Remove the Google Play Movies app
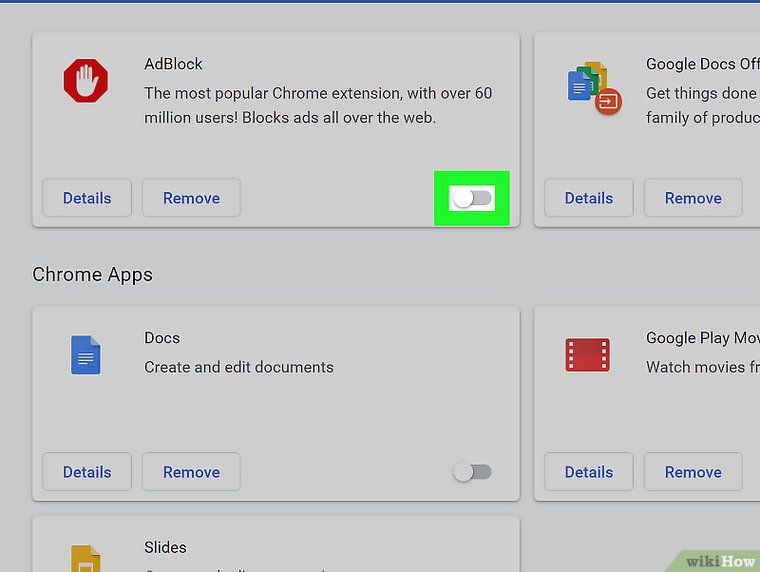The width and height of the screenshot is (760, 572). click(x=693, y=472)
